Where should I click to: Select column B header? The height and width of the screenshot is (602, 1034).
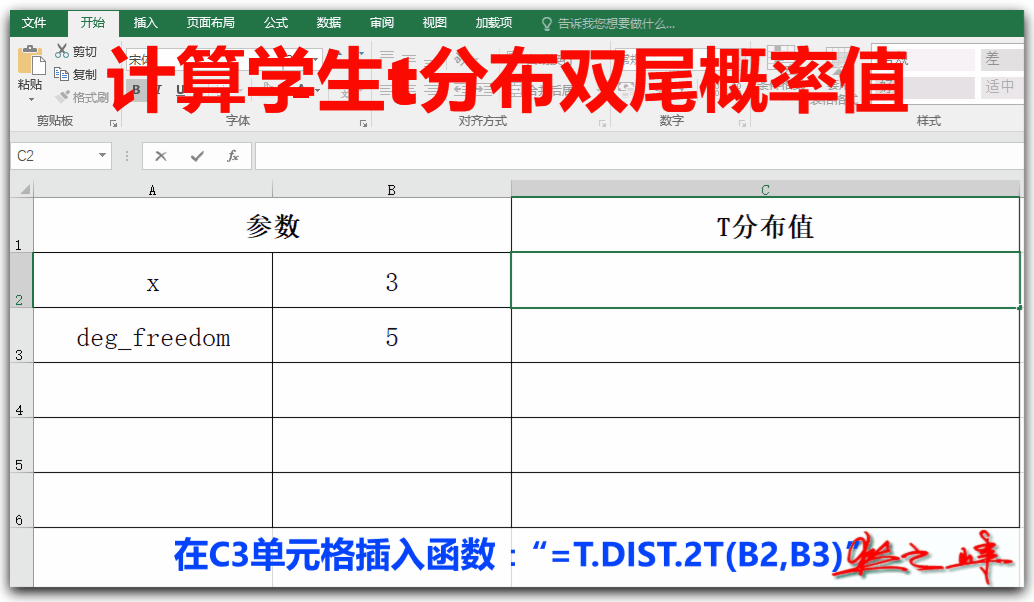(391, 190)
